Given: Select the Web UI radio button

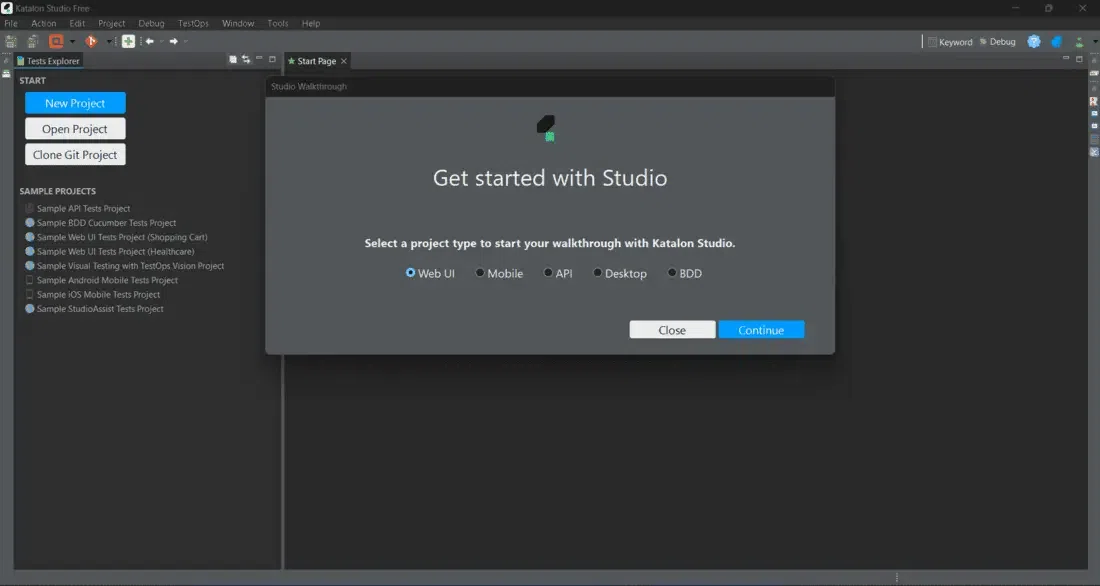Looking at the screenshot, I should point(410,273).
